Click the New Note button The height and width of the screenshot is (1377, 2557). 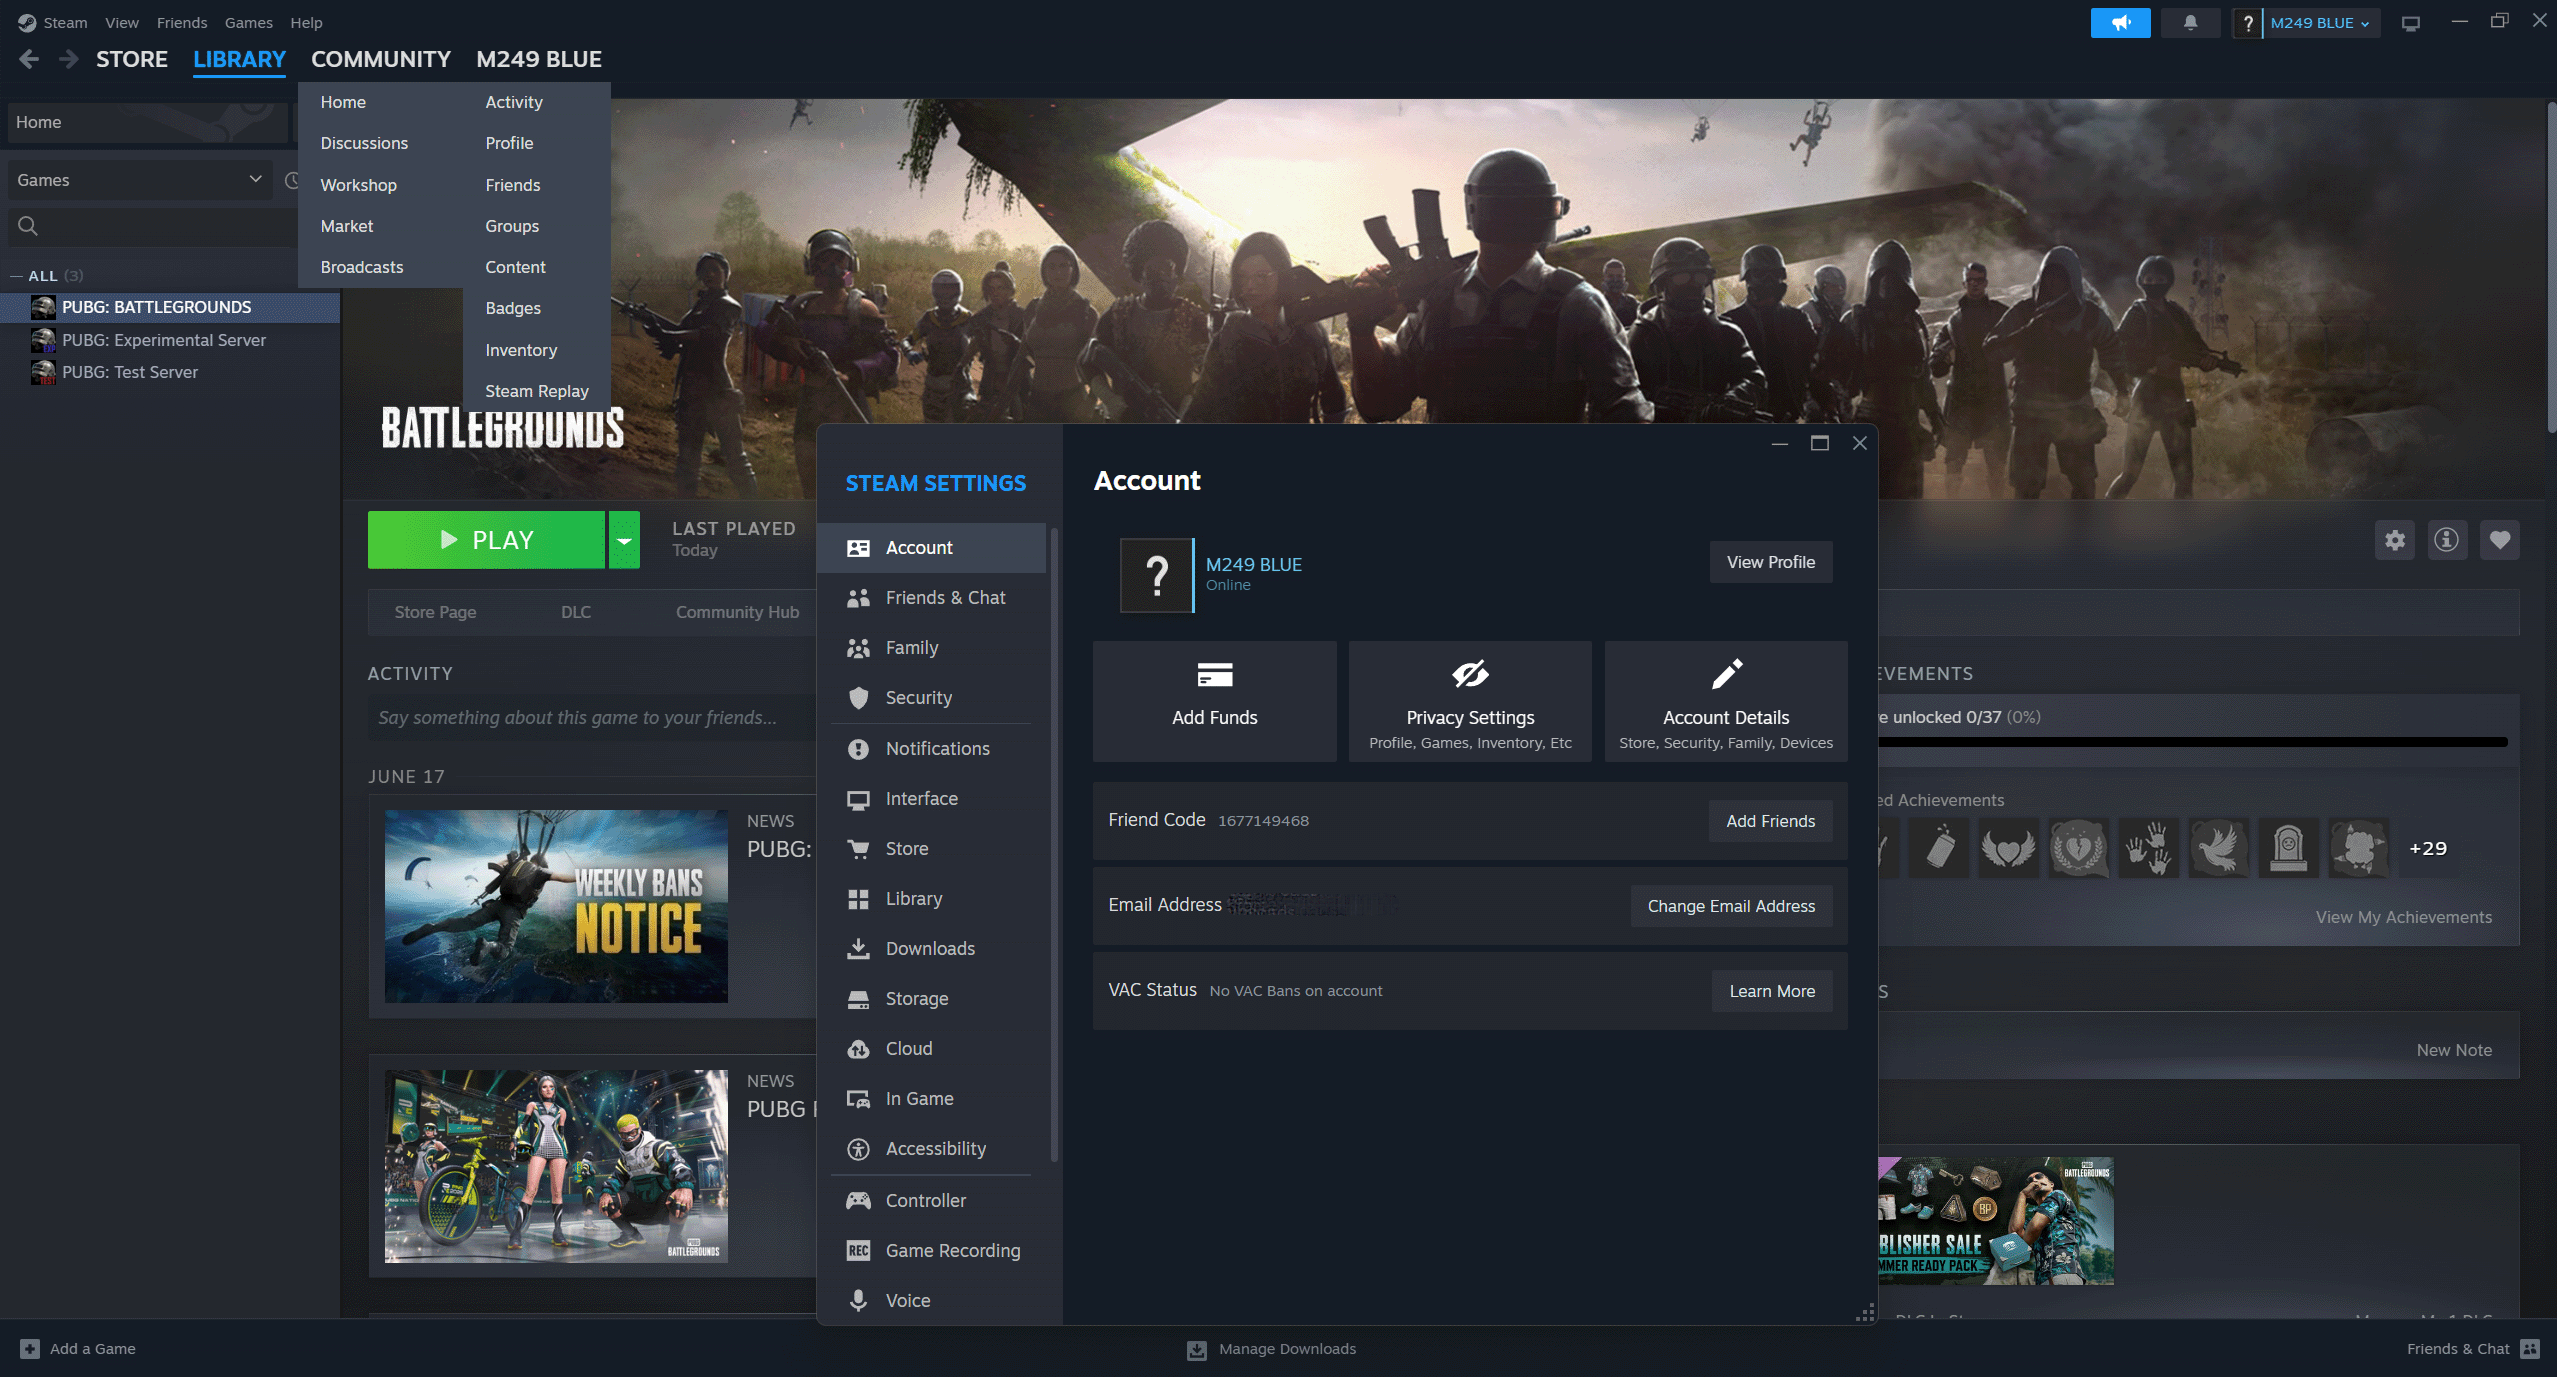pyautogui.click(x=2454, y=1050)
